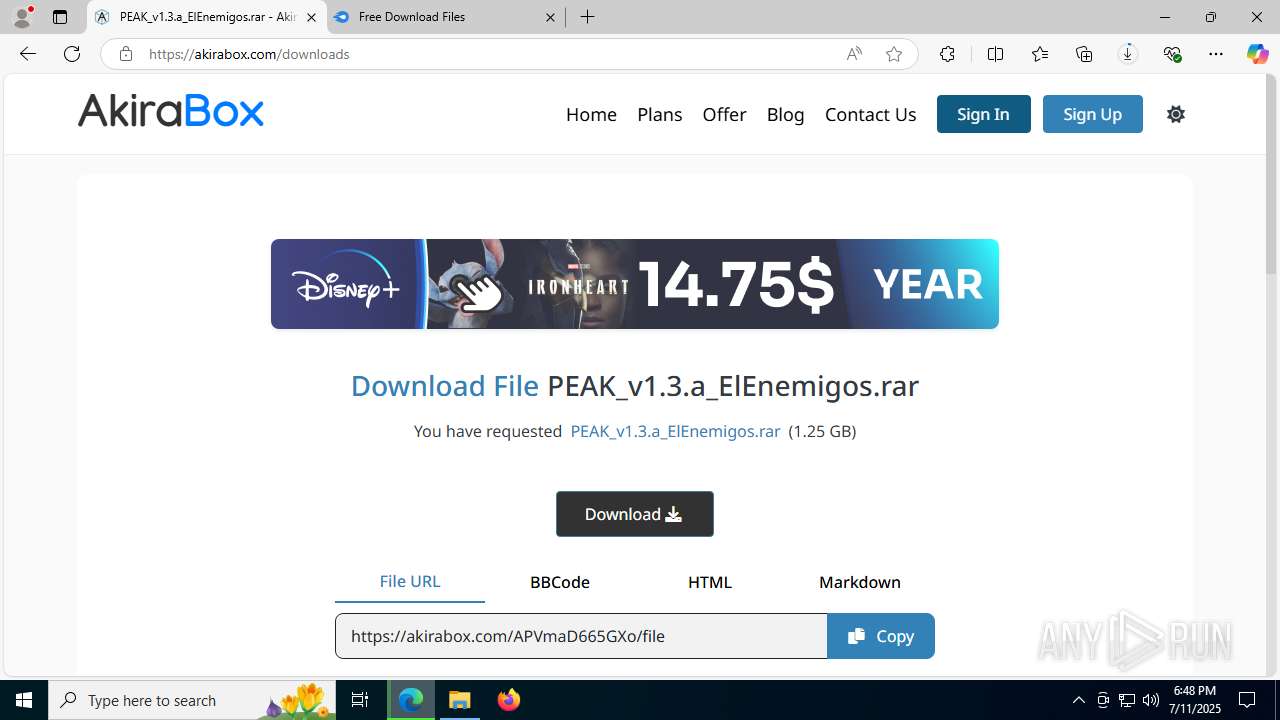Viewport: 1280px width, 720px height.
Task: Click the PEAK_v1.3.a_ElEnemigos.rar file link
Action: pos(675,431)
